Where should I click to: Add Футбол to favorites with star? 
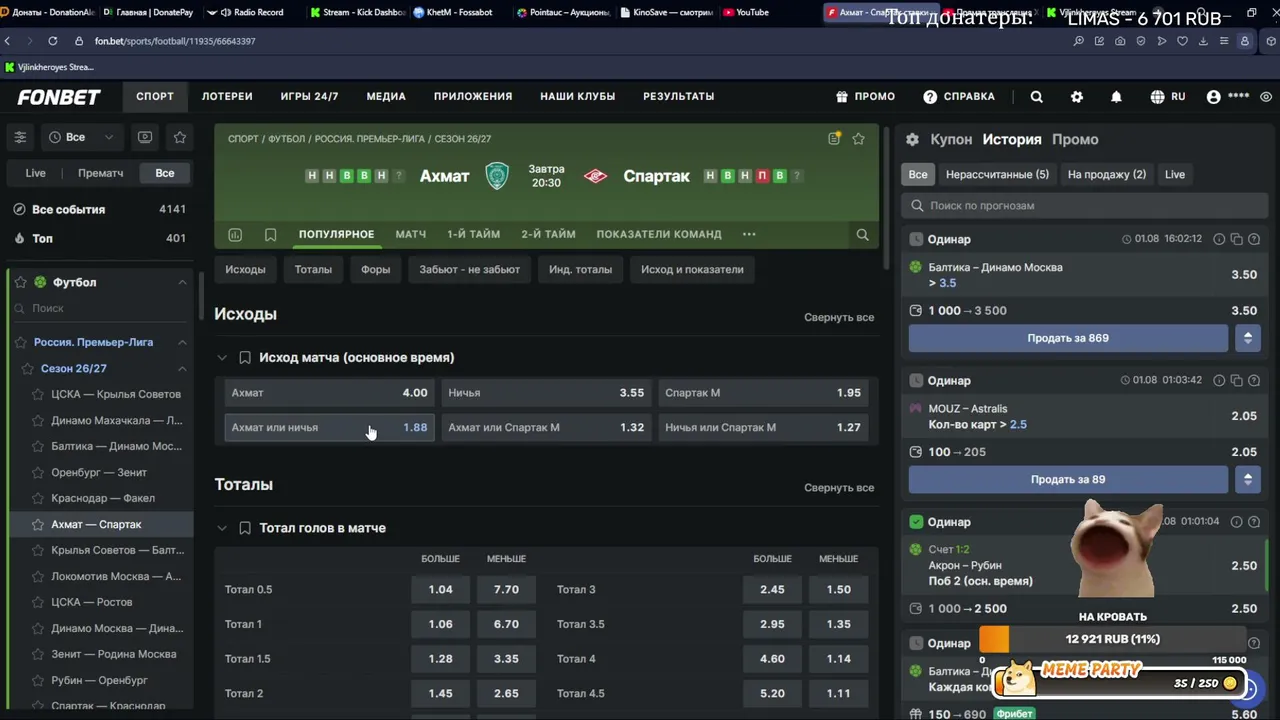pyautogui.click(x=20, y=282)
